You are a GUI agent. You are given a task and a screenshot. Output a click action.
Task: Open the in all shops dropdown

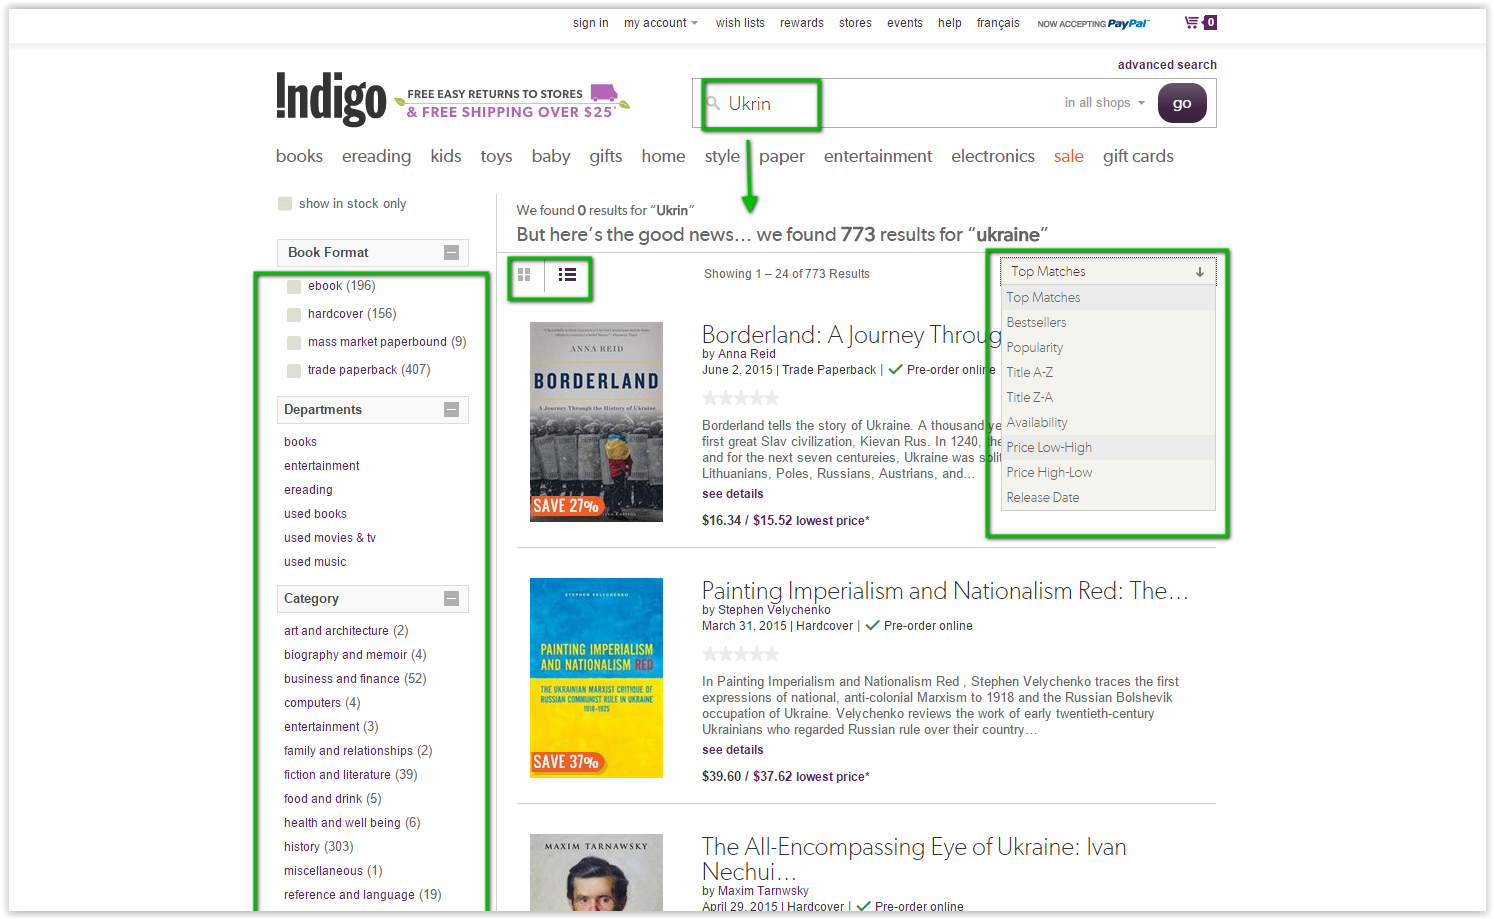(1104, 103)
